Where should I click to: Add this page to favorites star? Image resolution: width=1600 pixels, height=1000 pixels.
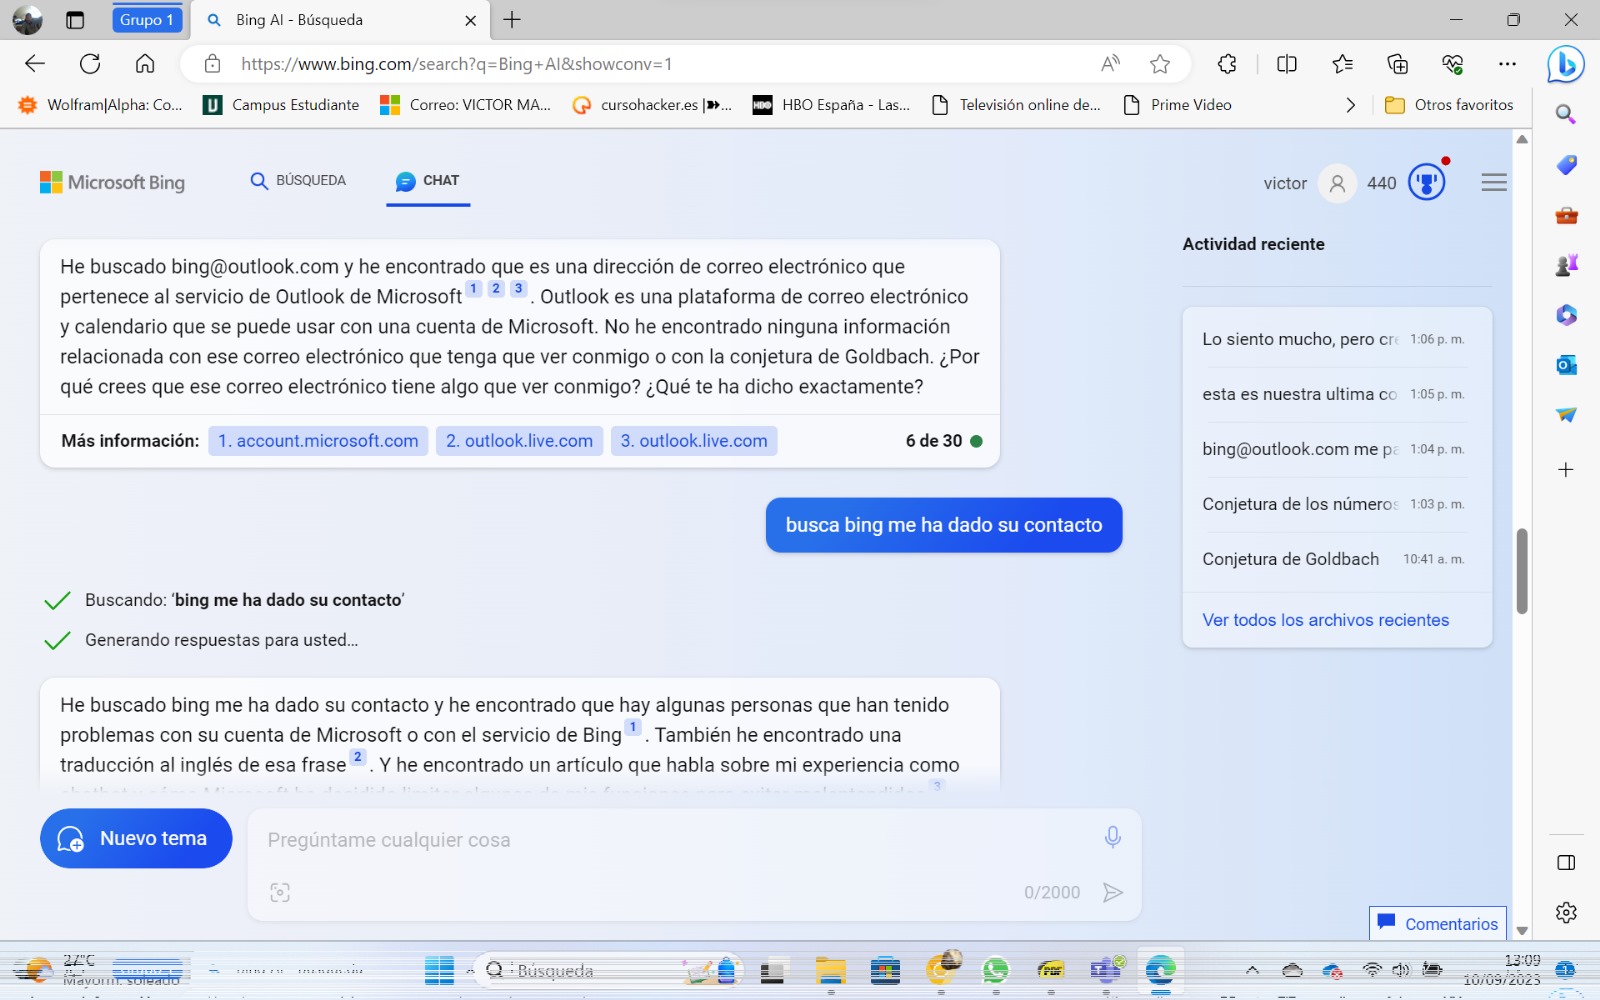[1160, 64]
